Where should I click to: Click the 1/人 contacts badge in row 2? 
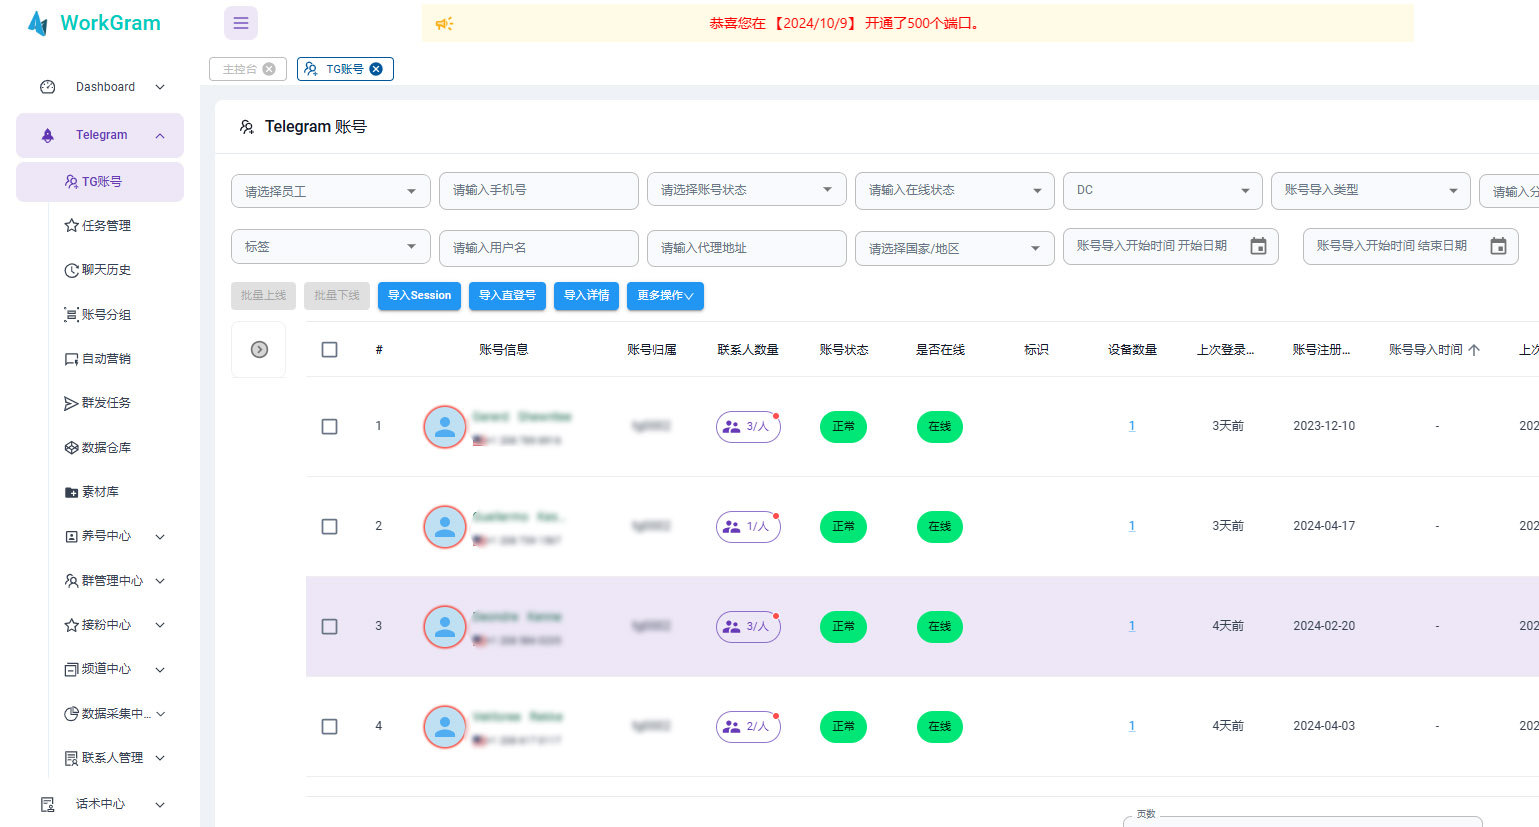pos(748,527)
